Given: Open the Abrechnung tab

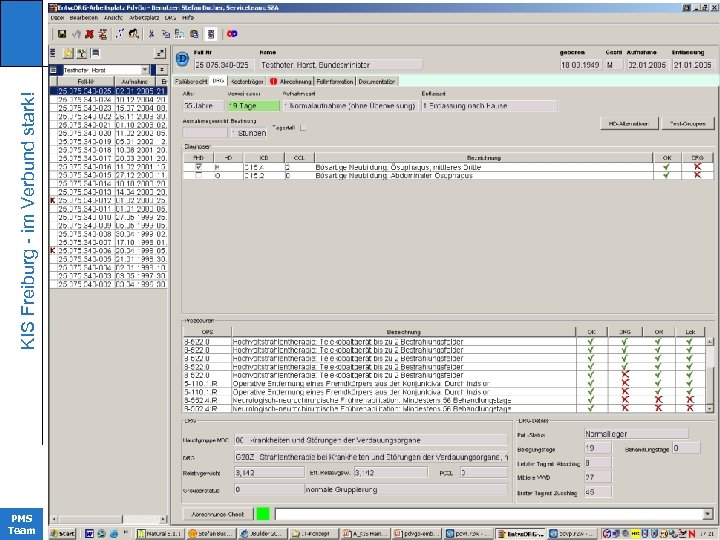Looking at the screenshot, I should (296, 80).
